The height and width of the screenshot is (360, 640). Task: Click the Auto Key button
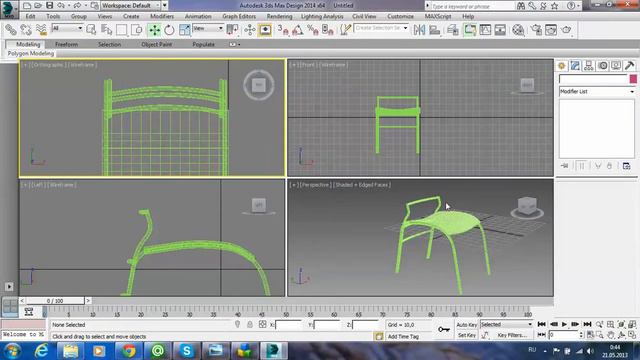[467, 325]
